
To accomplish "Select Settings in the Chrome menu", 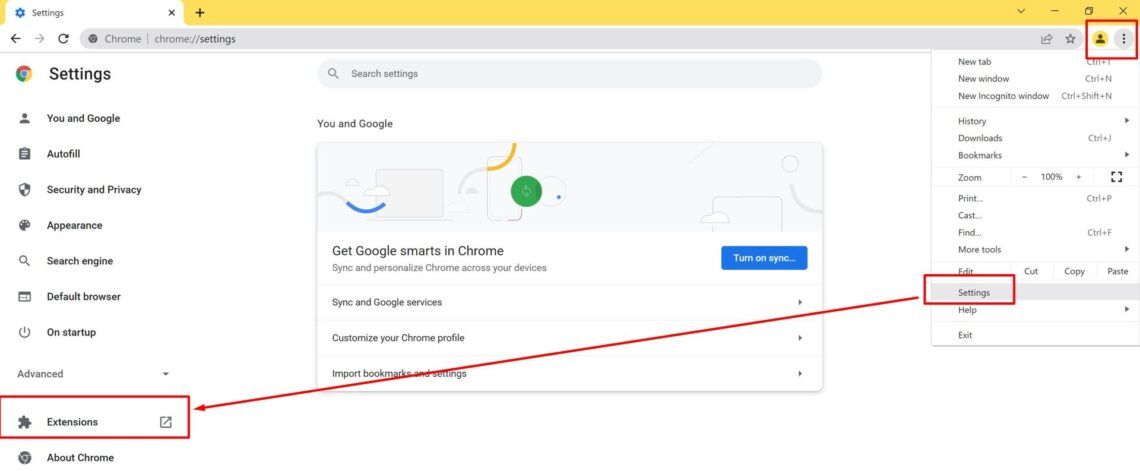I will (973, 292).
